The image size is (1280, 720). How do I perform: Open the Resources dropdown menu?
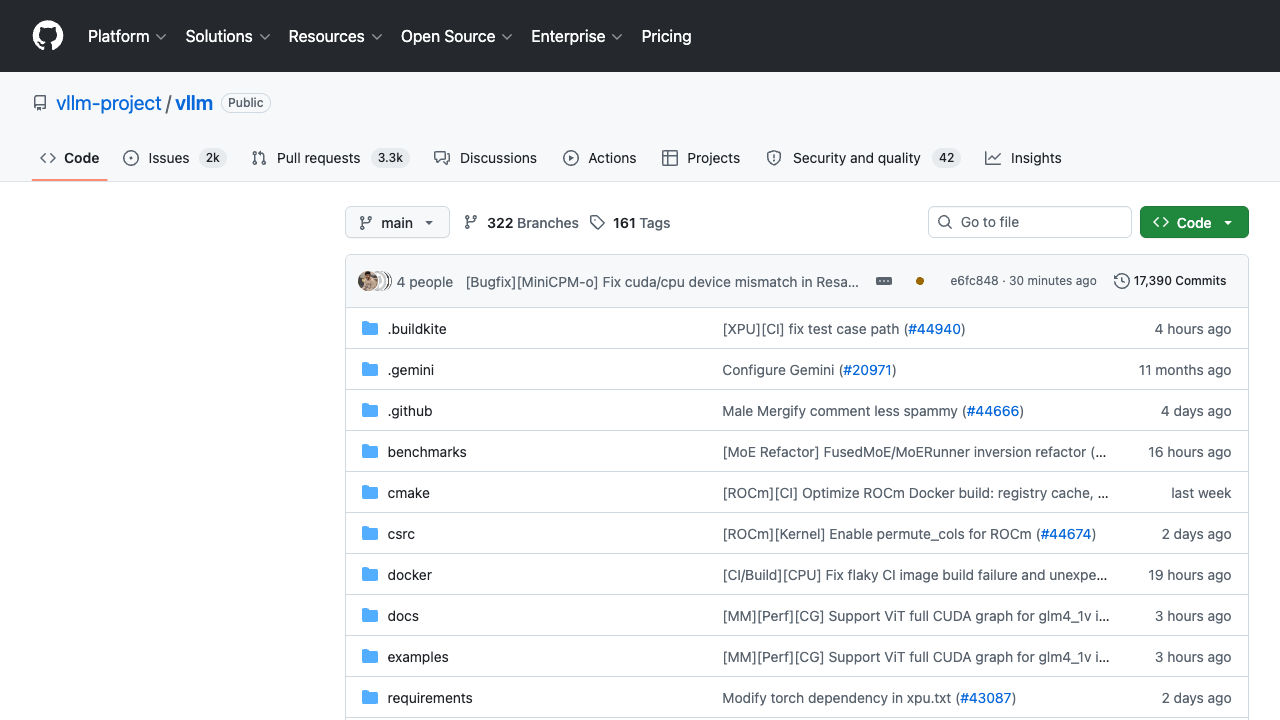[335, 36]
